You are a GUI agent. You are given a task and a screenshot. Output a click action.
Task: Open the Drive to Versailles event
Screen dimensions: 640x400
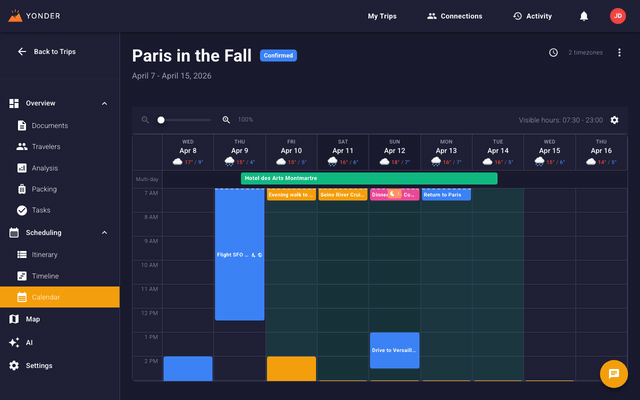(x=395, y=350)
